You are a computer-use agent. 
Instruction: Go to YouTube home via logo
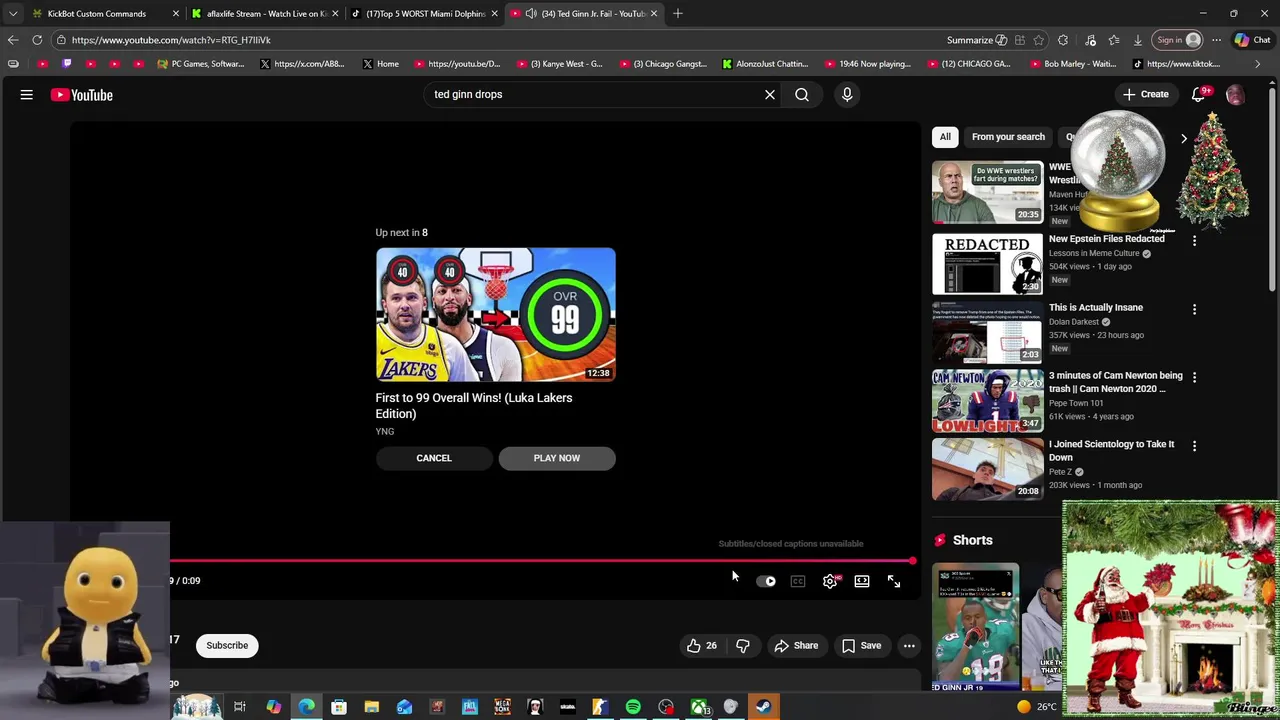tap(82, 95)
